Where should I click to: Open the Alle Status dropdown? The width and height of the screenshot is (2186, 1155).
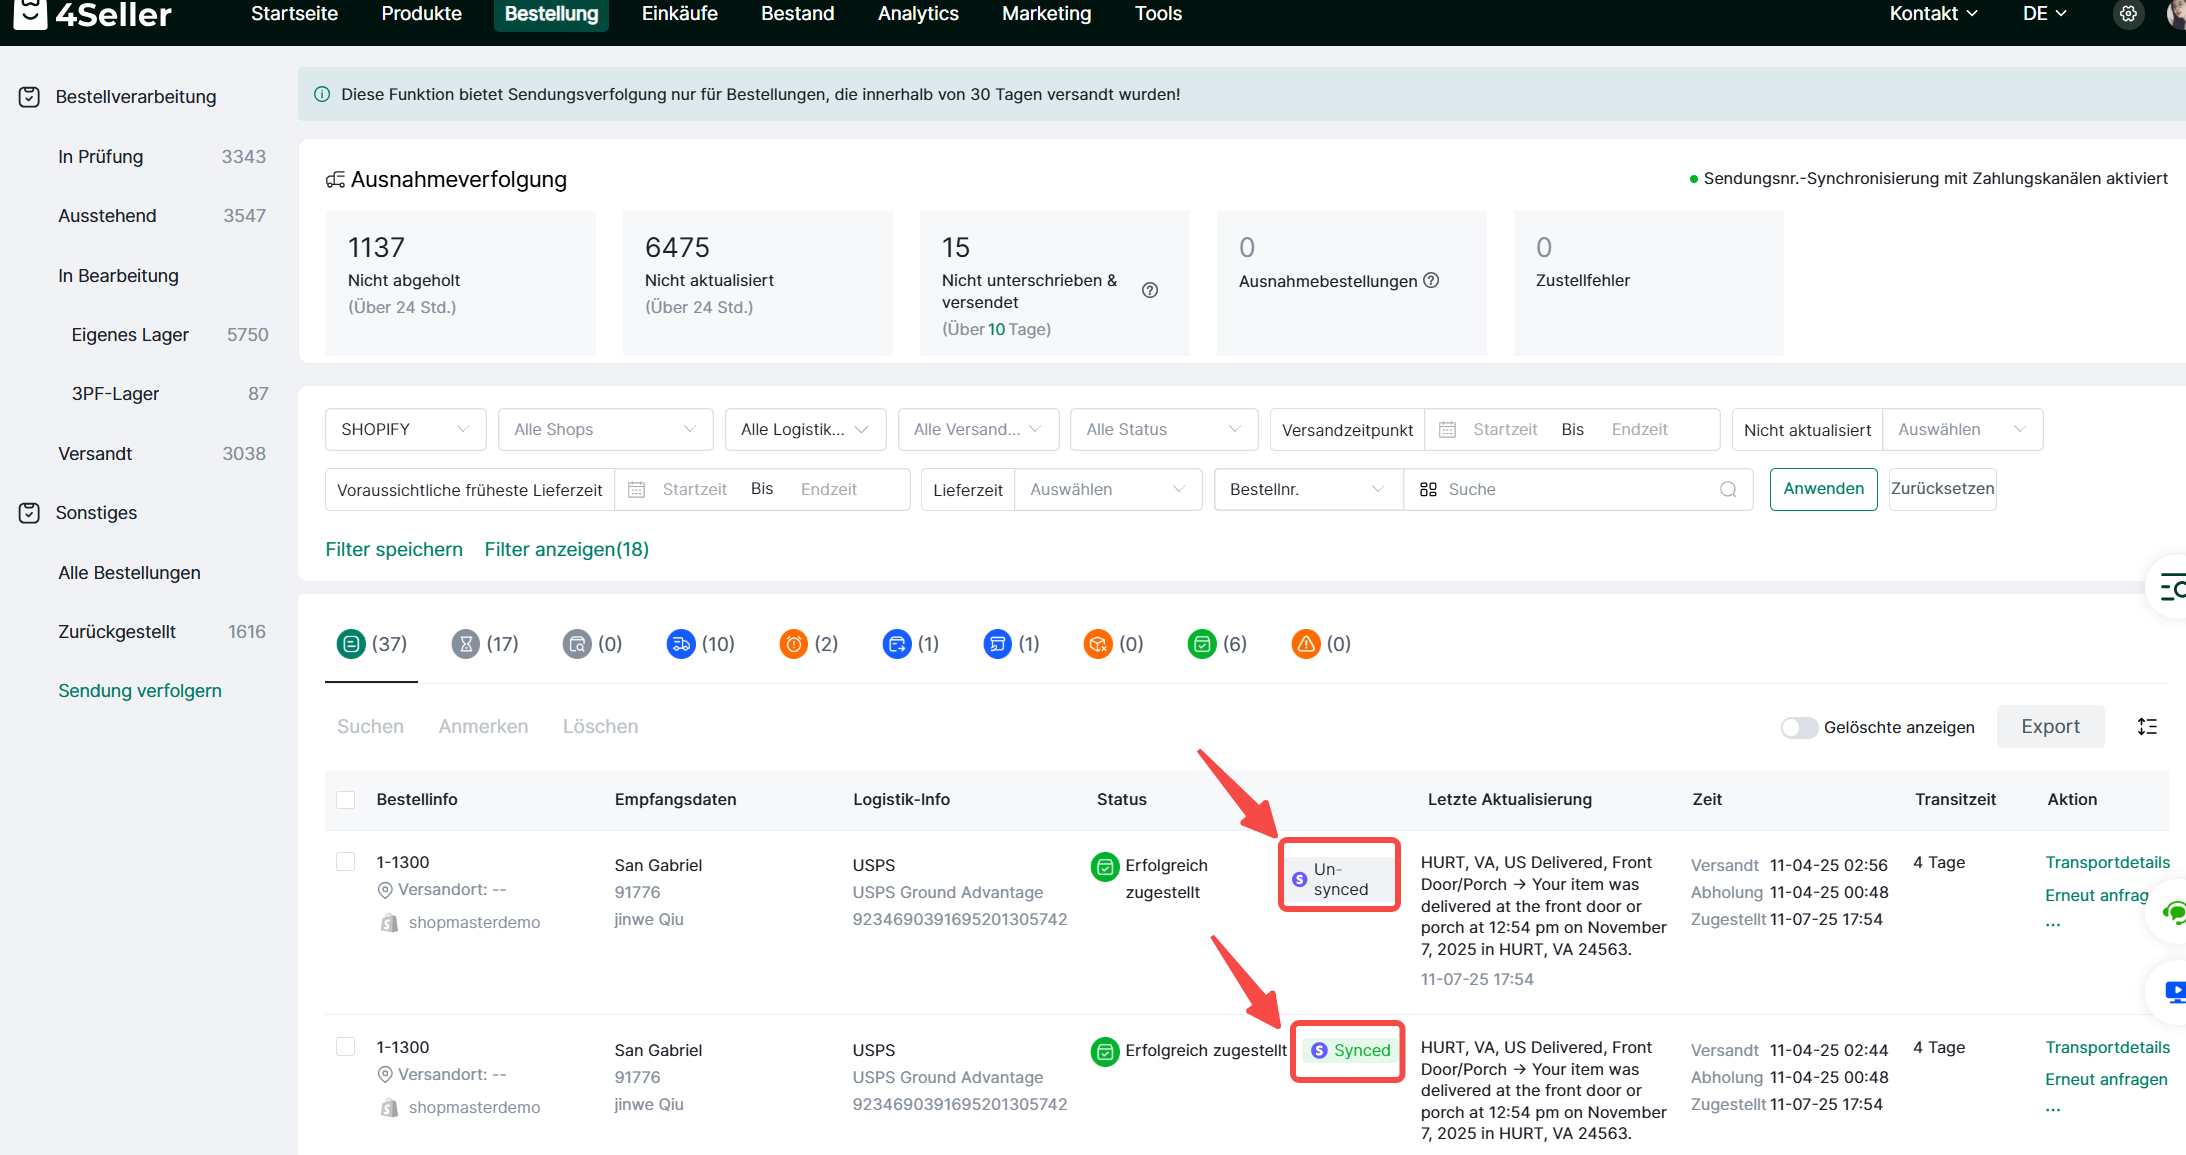(1163, 430)
